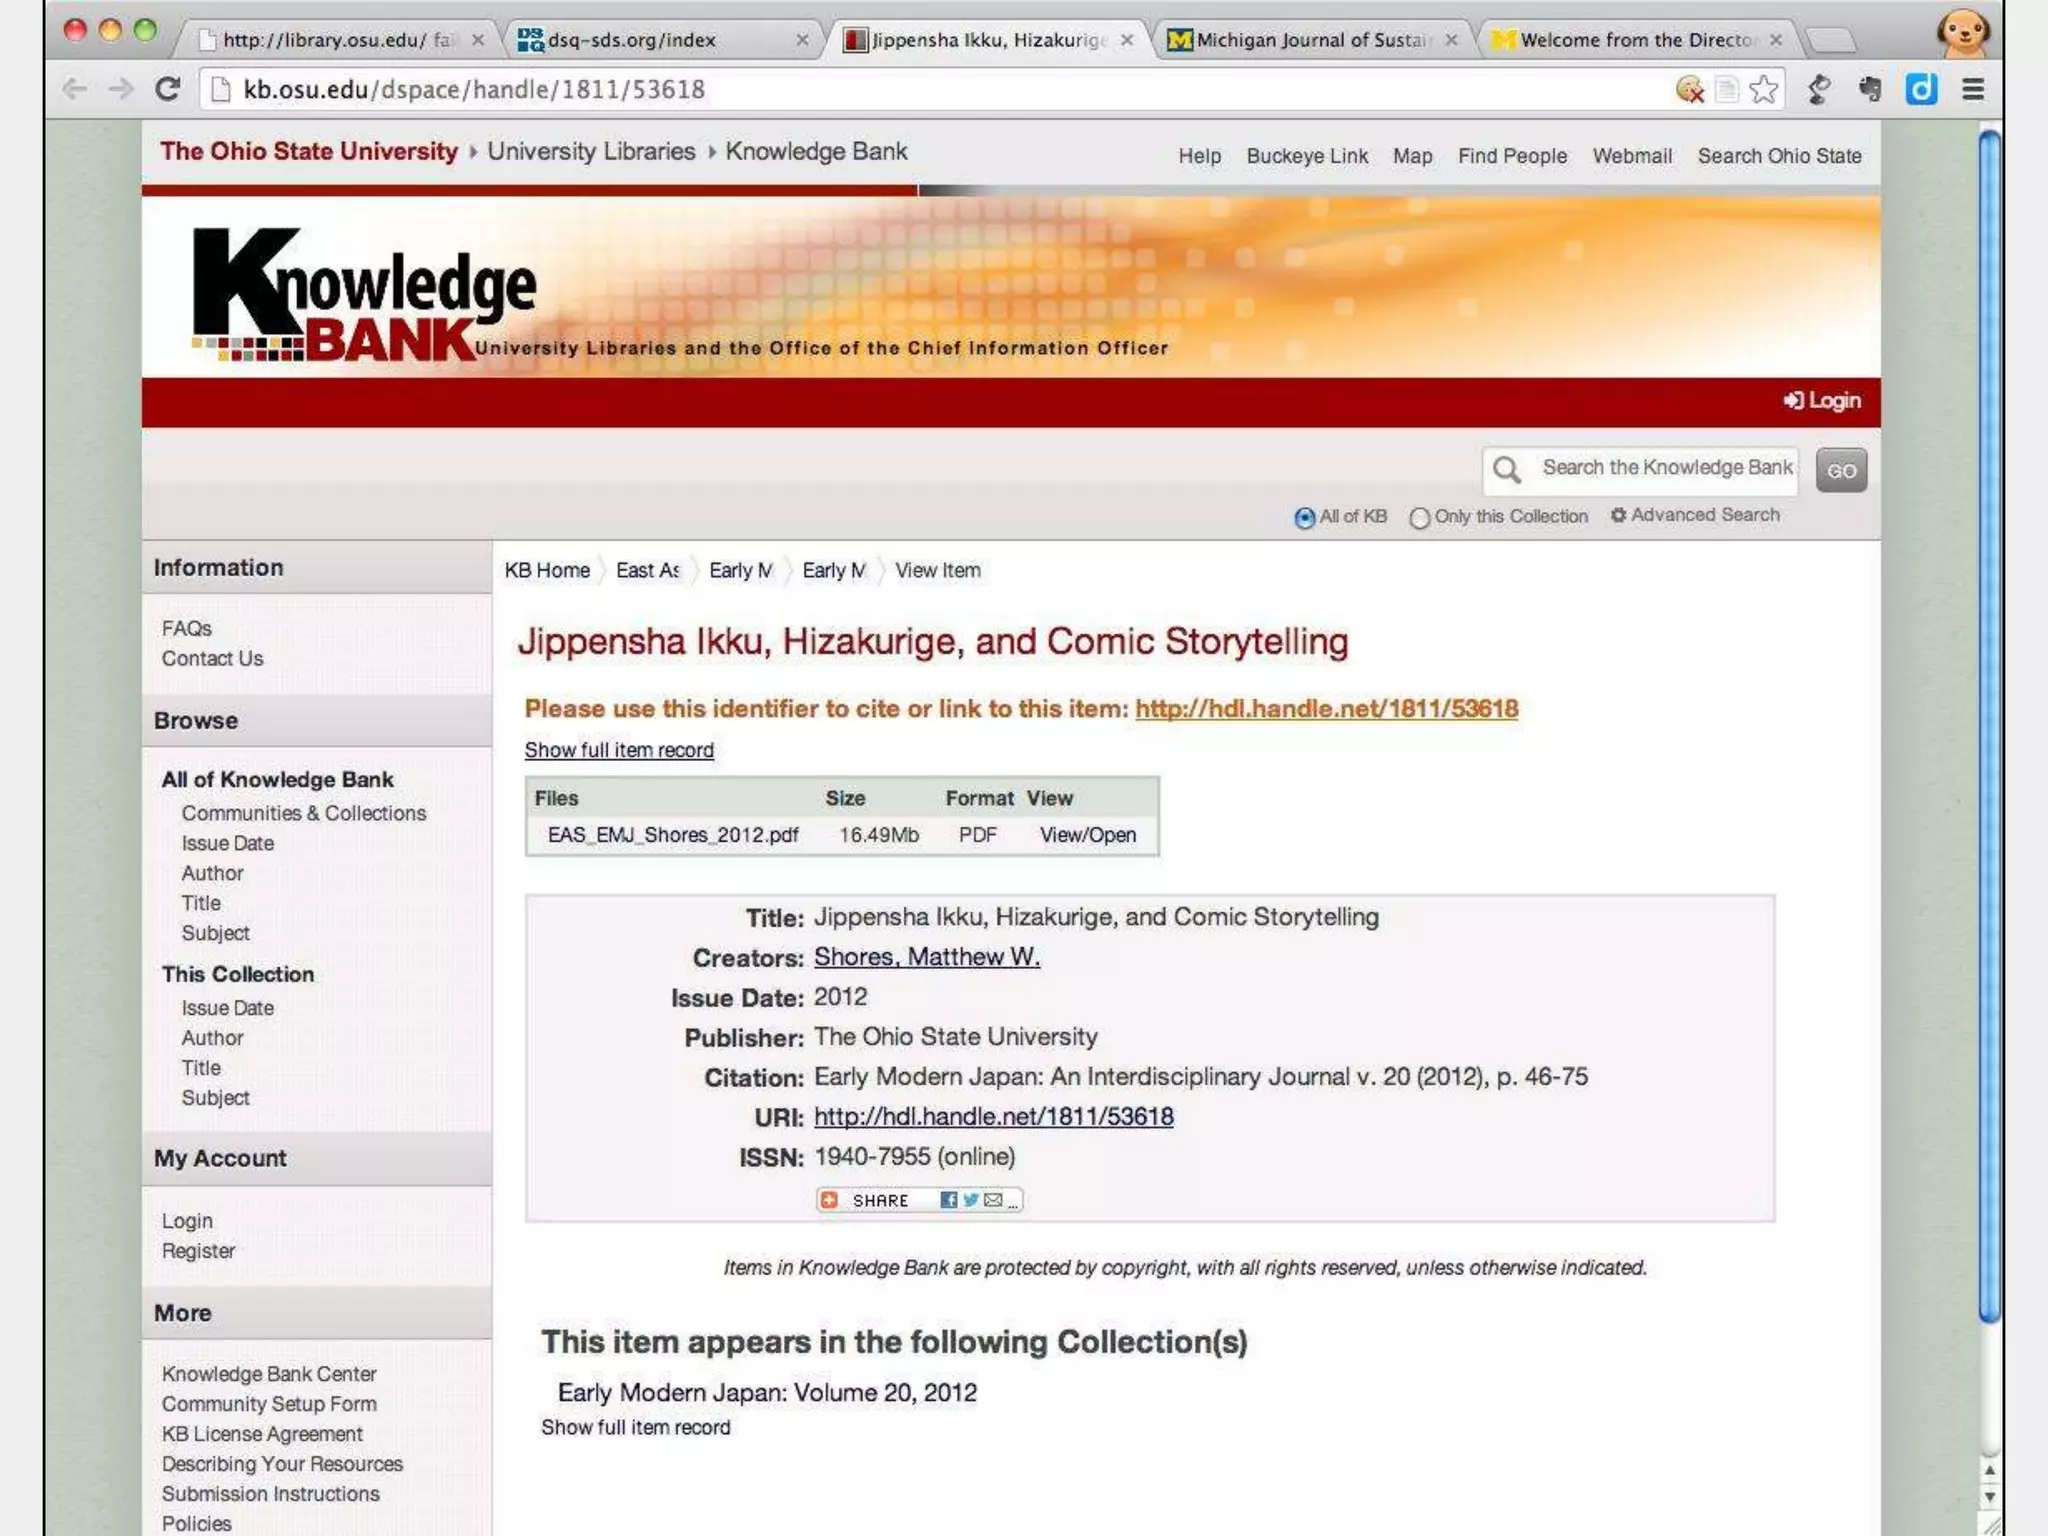Screen dimensions: 2048x1536
Task: Click the browser reload icon
Action: tap(168, 90)
